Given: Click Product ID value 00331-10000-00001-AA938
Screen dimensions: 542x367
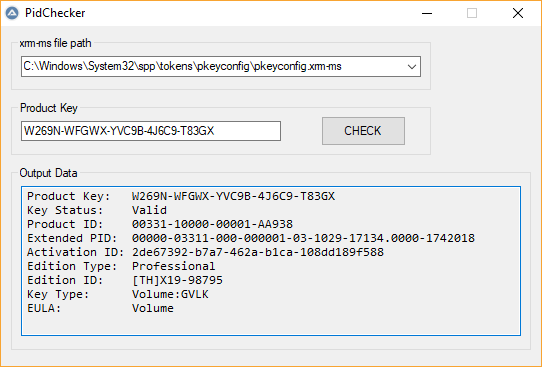Looking at the screenshot, I should click(x=212, y=224).
